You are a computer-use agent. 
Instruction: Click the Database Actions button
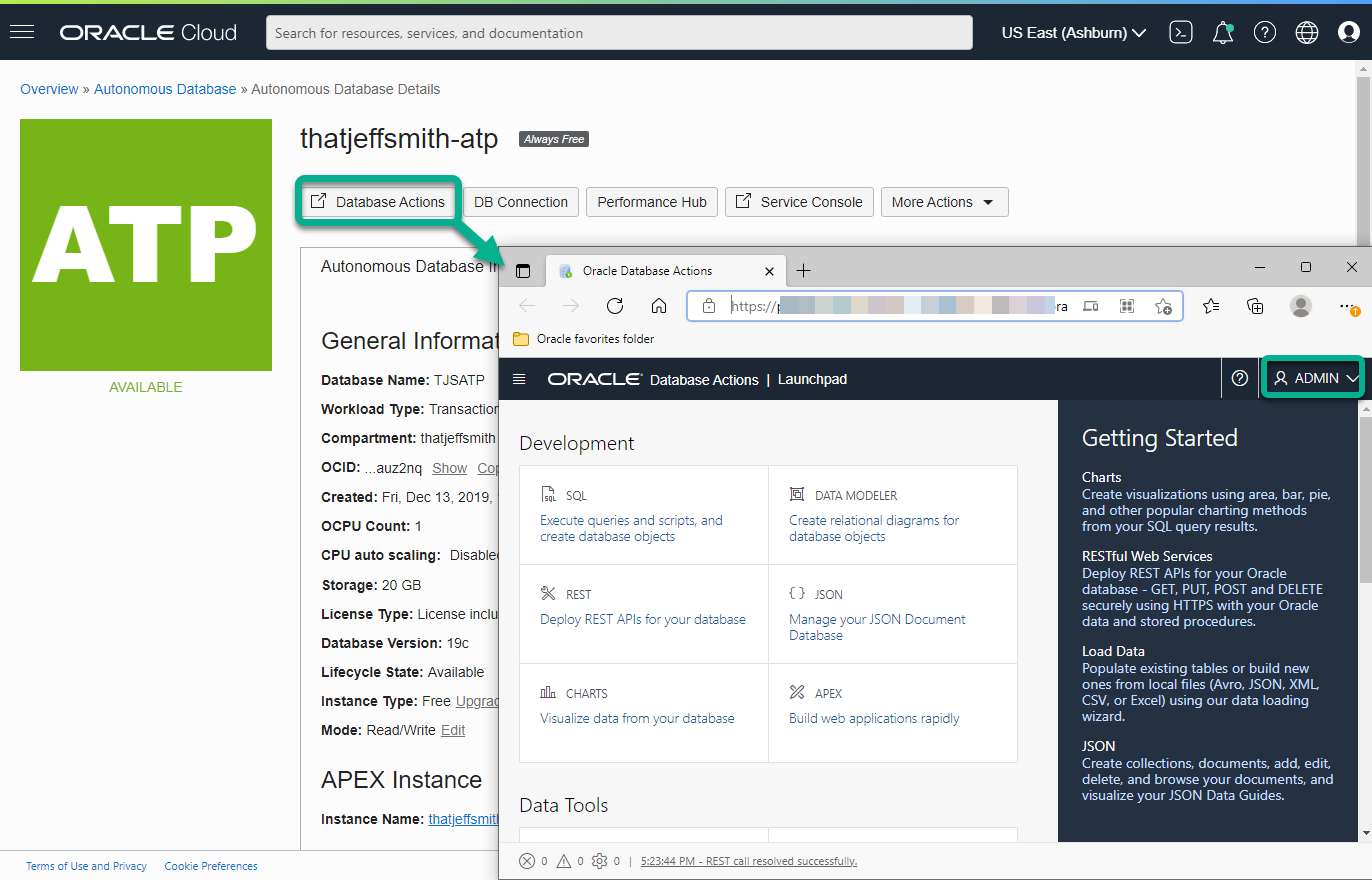[378, 202]
